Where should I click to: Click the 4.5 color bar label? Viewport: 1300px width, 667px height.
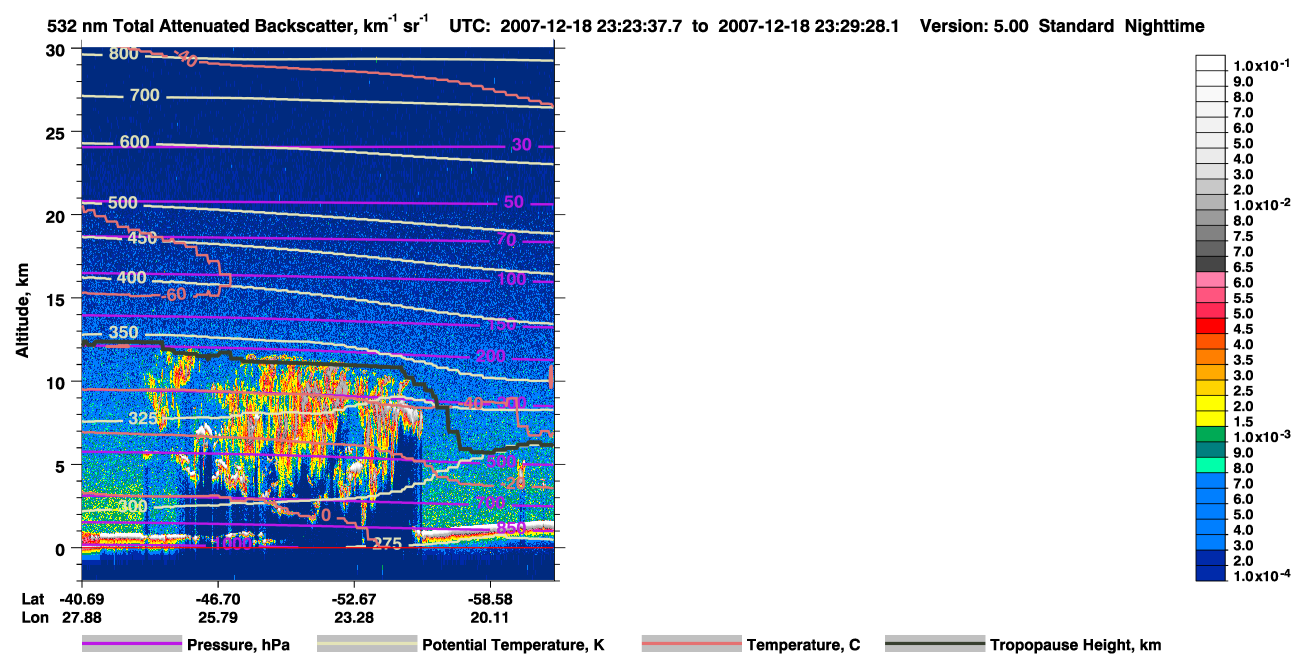[x=1244, y=328]
